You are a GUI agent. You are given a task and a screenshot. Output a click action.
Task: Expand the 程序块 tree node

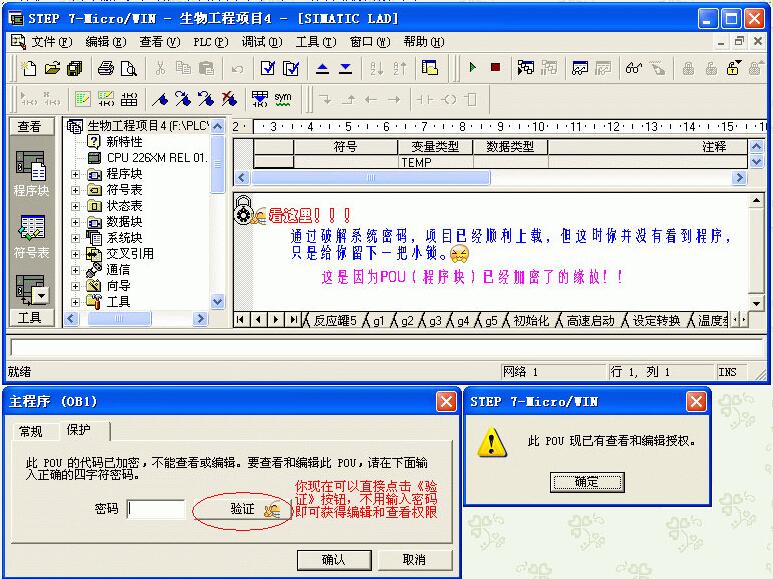[75, 174]
